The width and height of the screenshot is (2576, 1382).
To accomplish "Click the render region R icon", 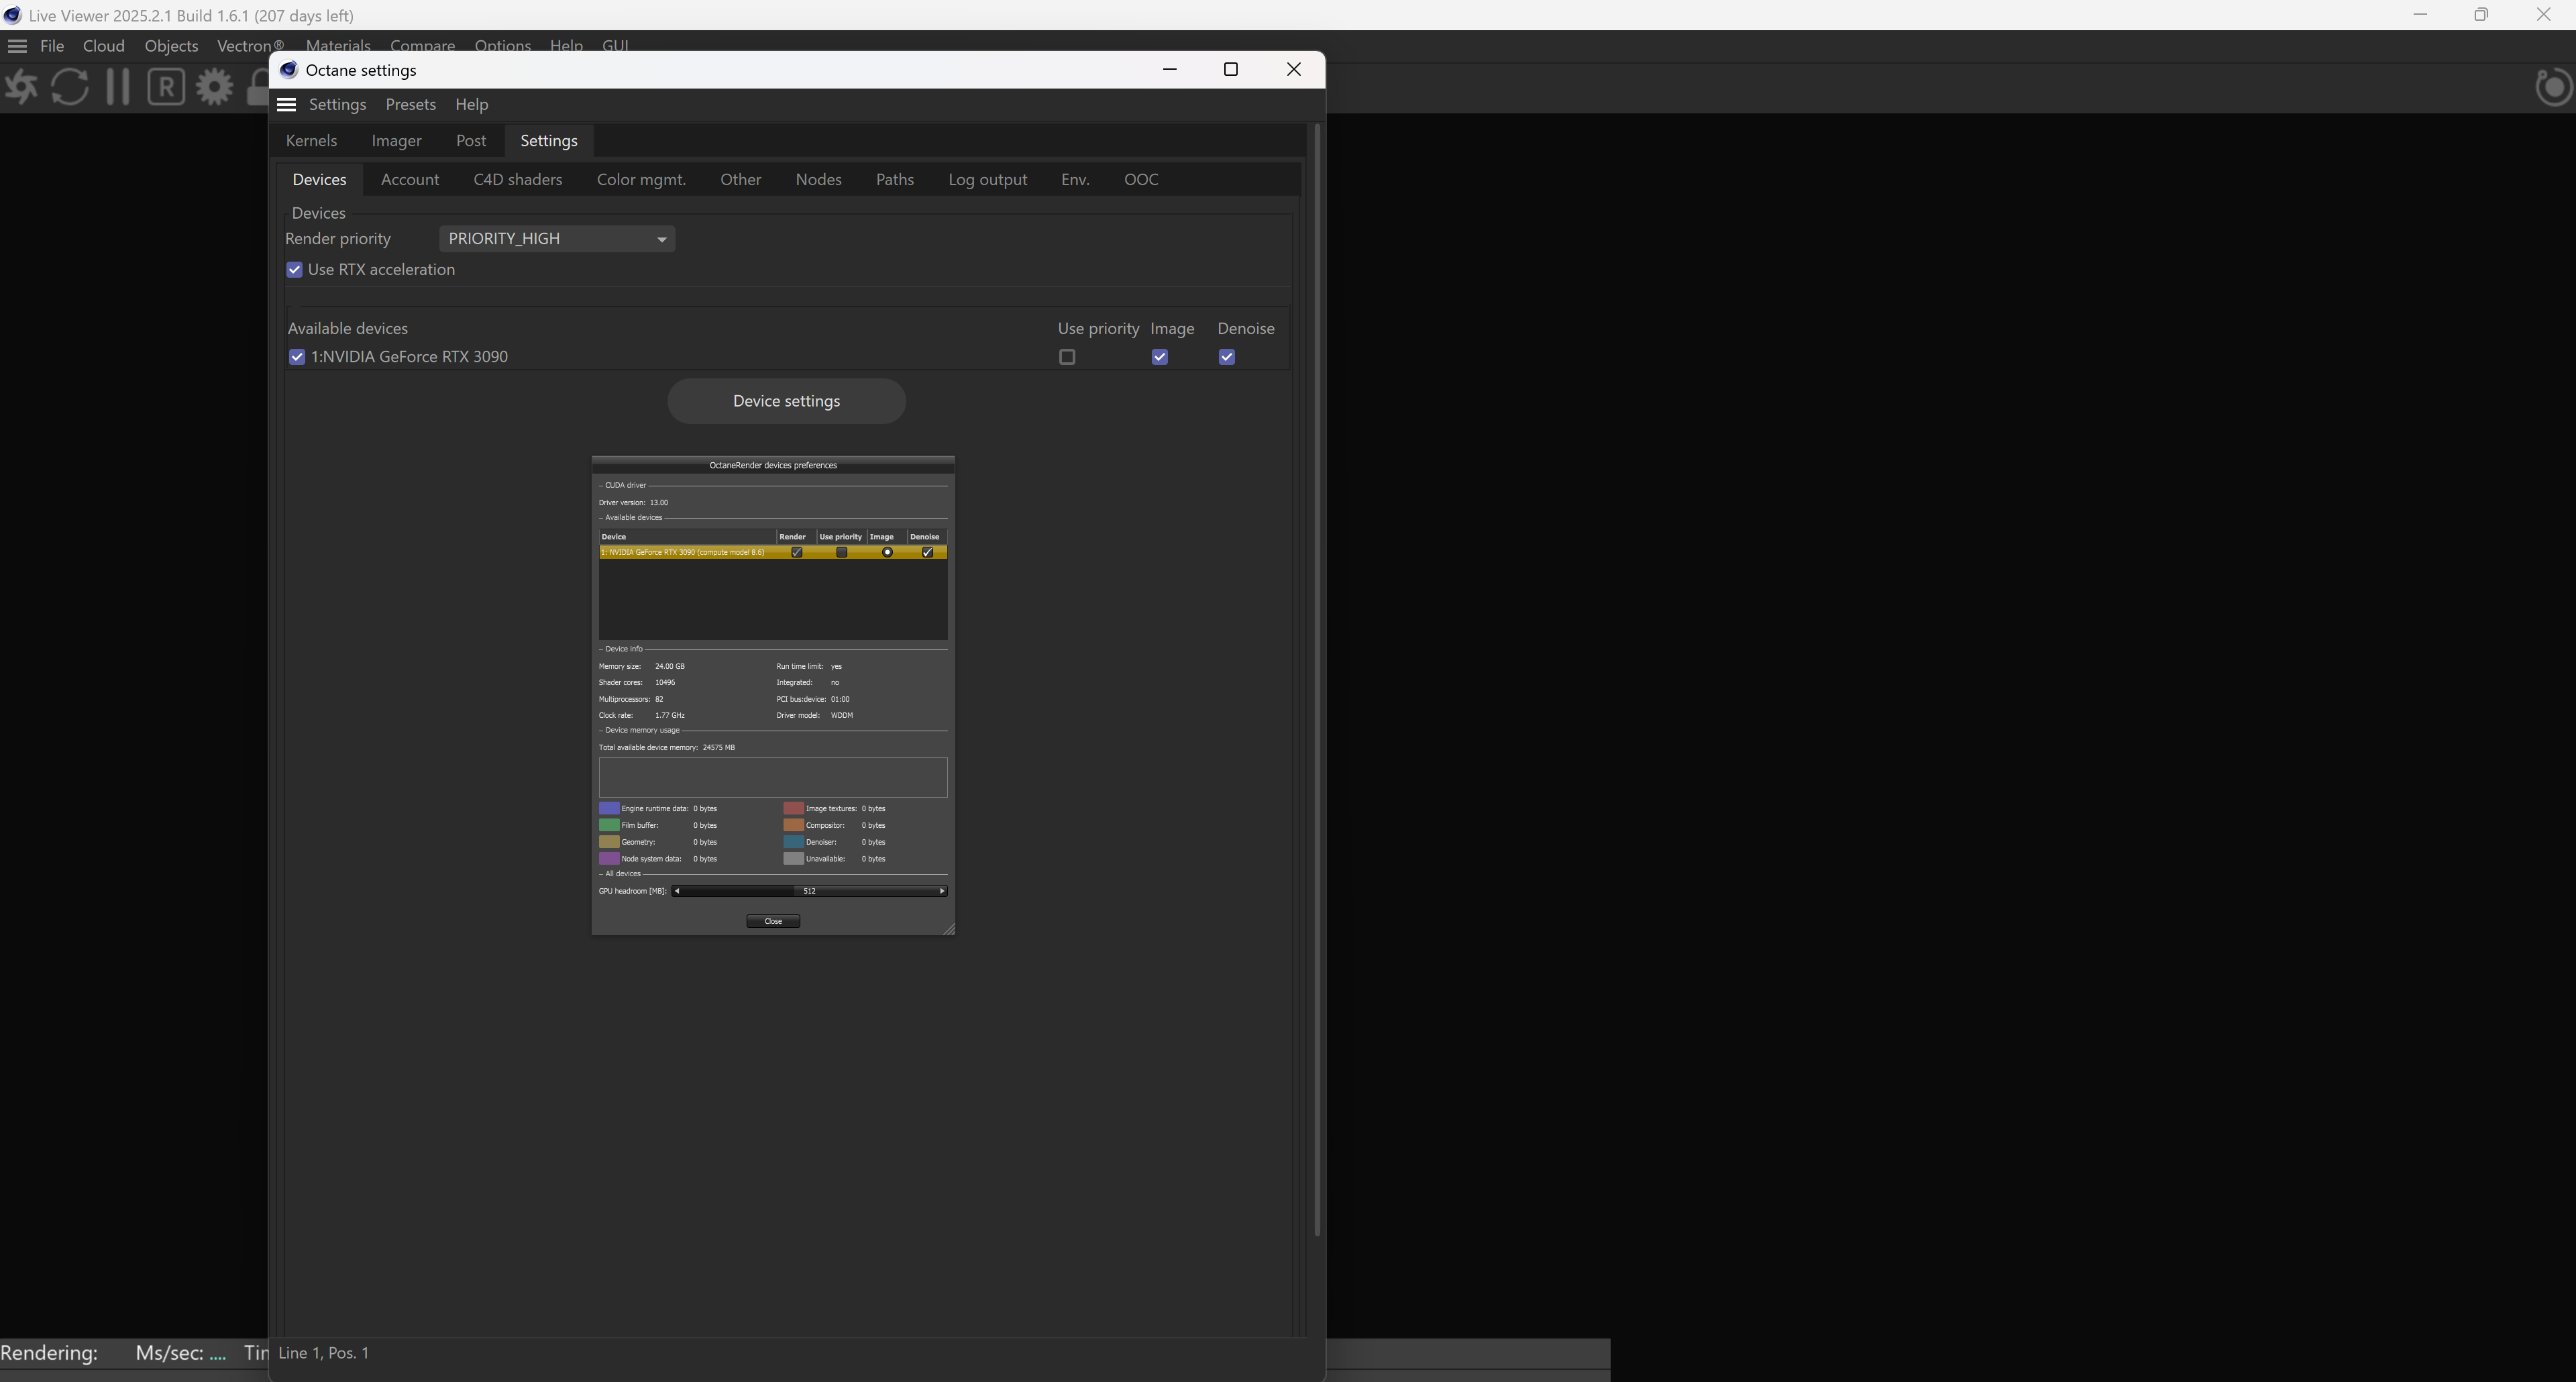I will (x=166, y=87).
